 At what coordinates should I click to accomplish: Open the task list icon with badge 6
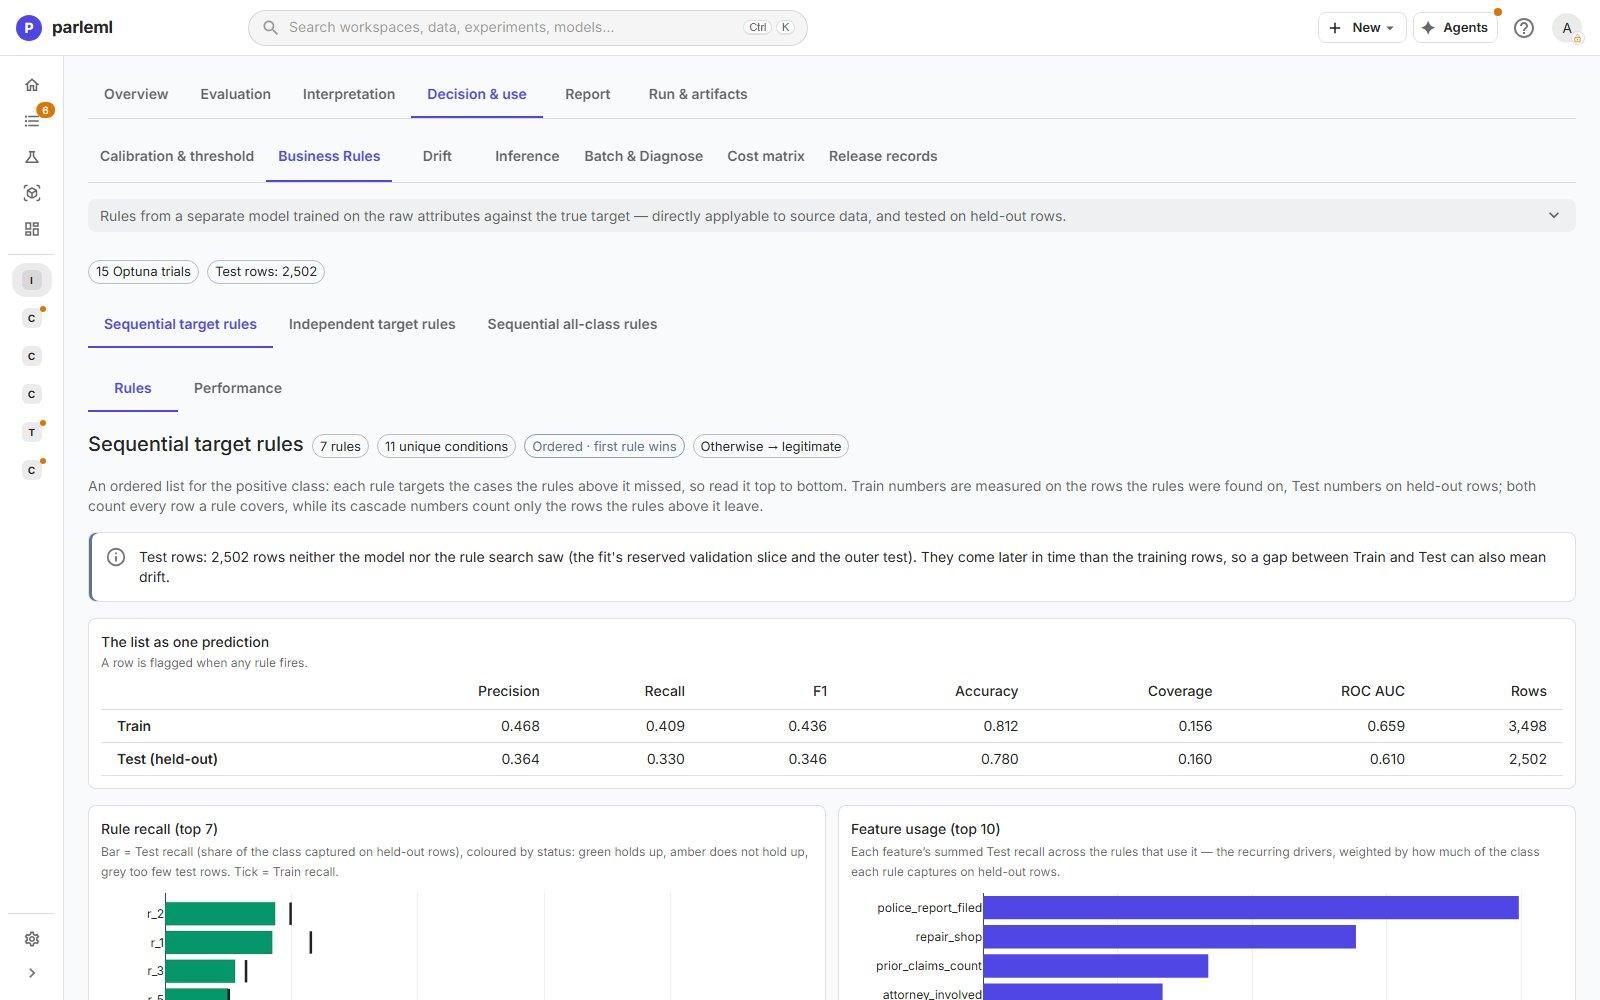(32, 121)
